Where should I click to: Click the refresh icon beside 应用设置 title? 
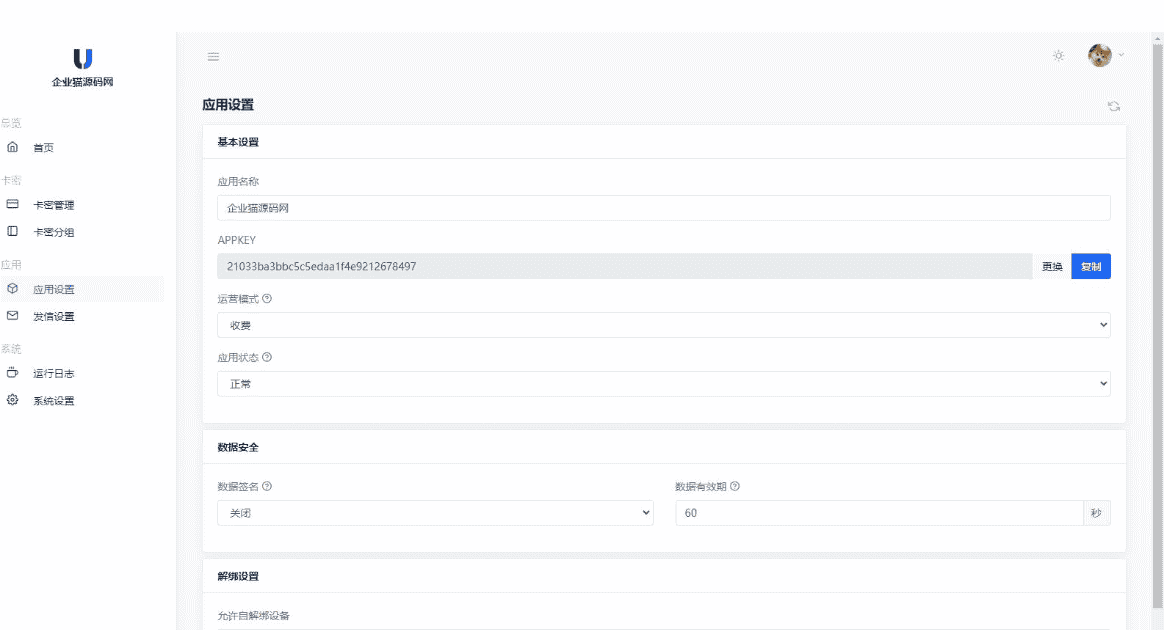(x=1113, y=106)
